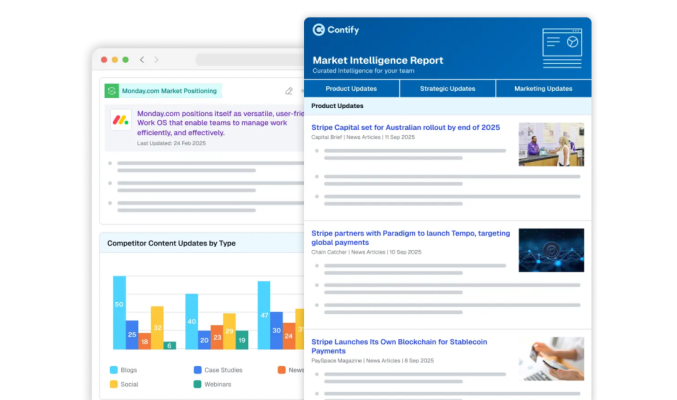This screenshot has width=677, height=400.
Task: Click 'Capital Brief | News Articles | 11 Sep 2025'
Action: (363, 137)
